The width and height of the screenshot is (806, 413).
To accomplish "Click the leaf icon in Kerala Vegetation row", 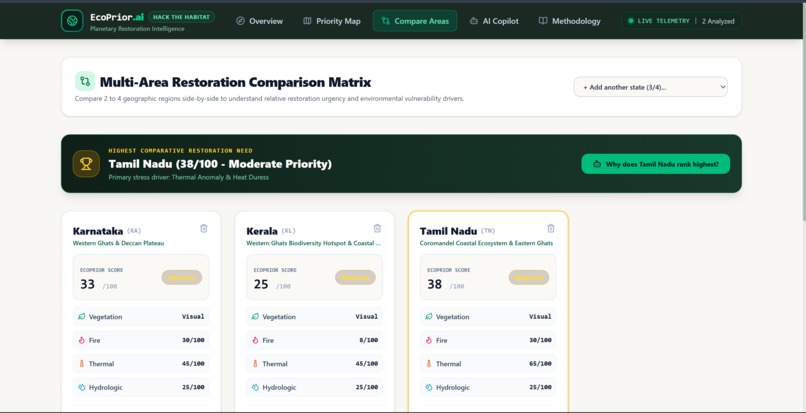I will 255,316.
